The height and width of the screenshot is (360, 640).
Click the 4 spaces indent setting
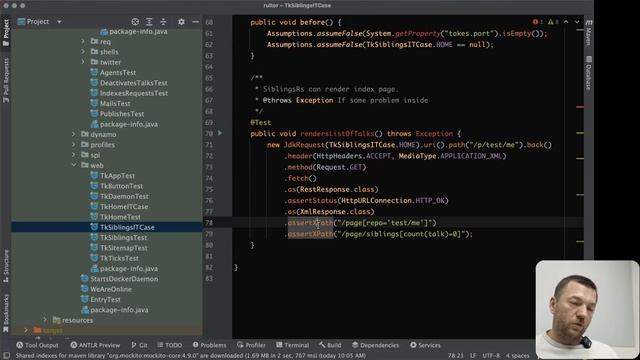(x=518, y=356)
